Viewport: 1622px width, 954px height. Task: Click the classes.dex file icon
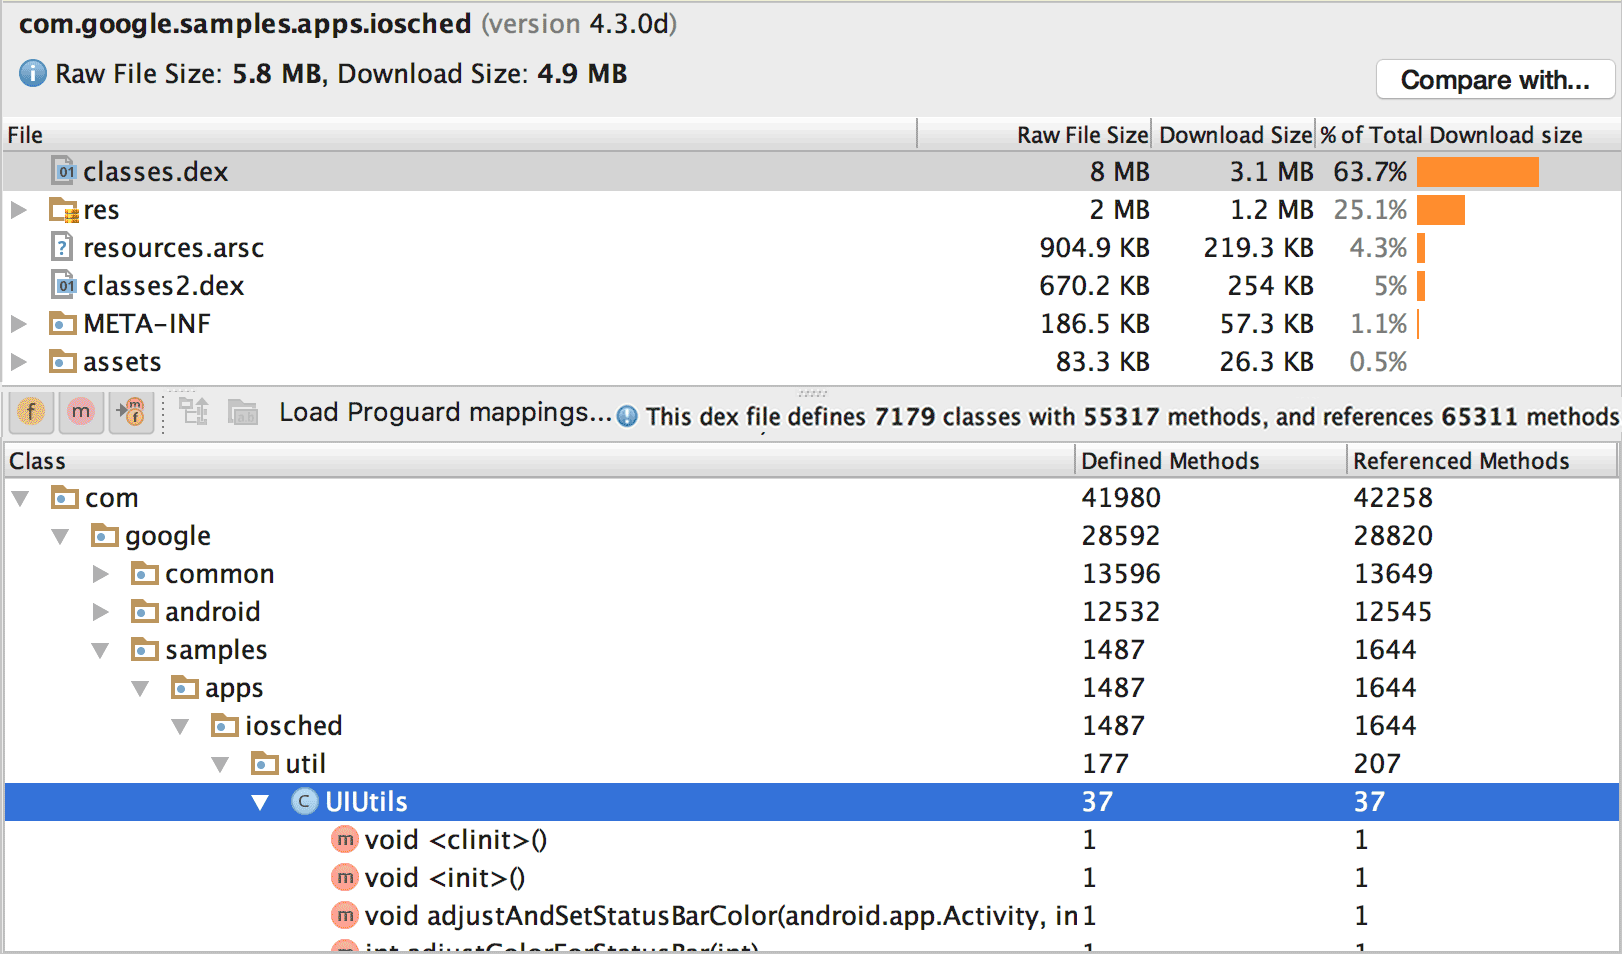point(65,171)
